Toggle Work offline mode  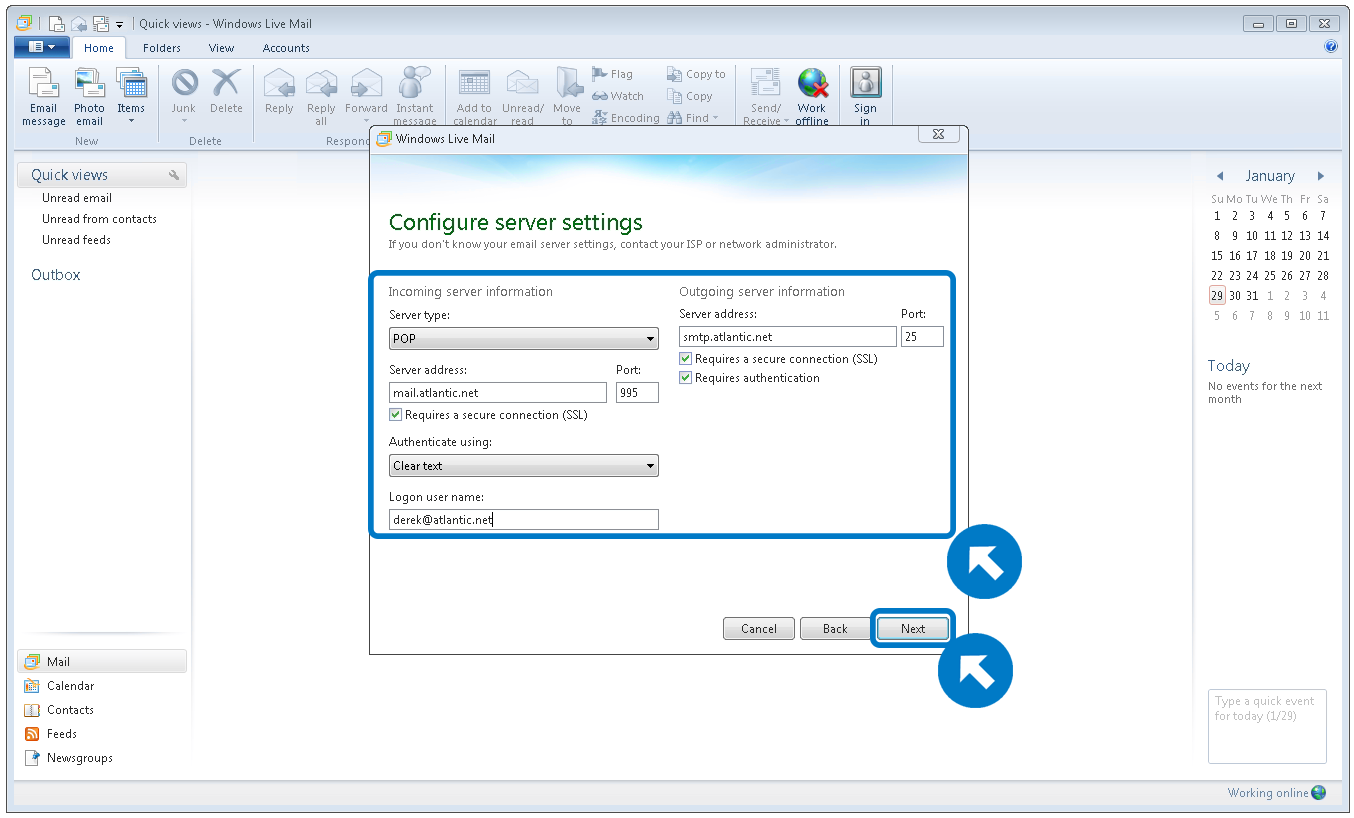point(812,97)
